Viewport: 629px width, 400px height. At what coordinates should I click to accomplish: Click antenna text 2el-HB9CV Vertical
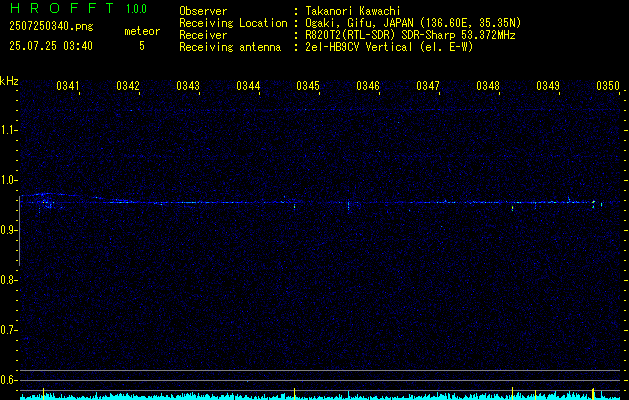tap(359, 47)
